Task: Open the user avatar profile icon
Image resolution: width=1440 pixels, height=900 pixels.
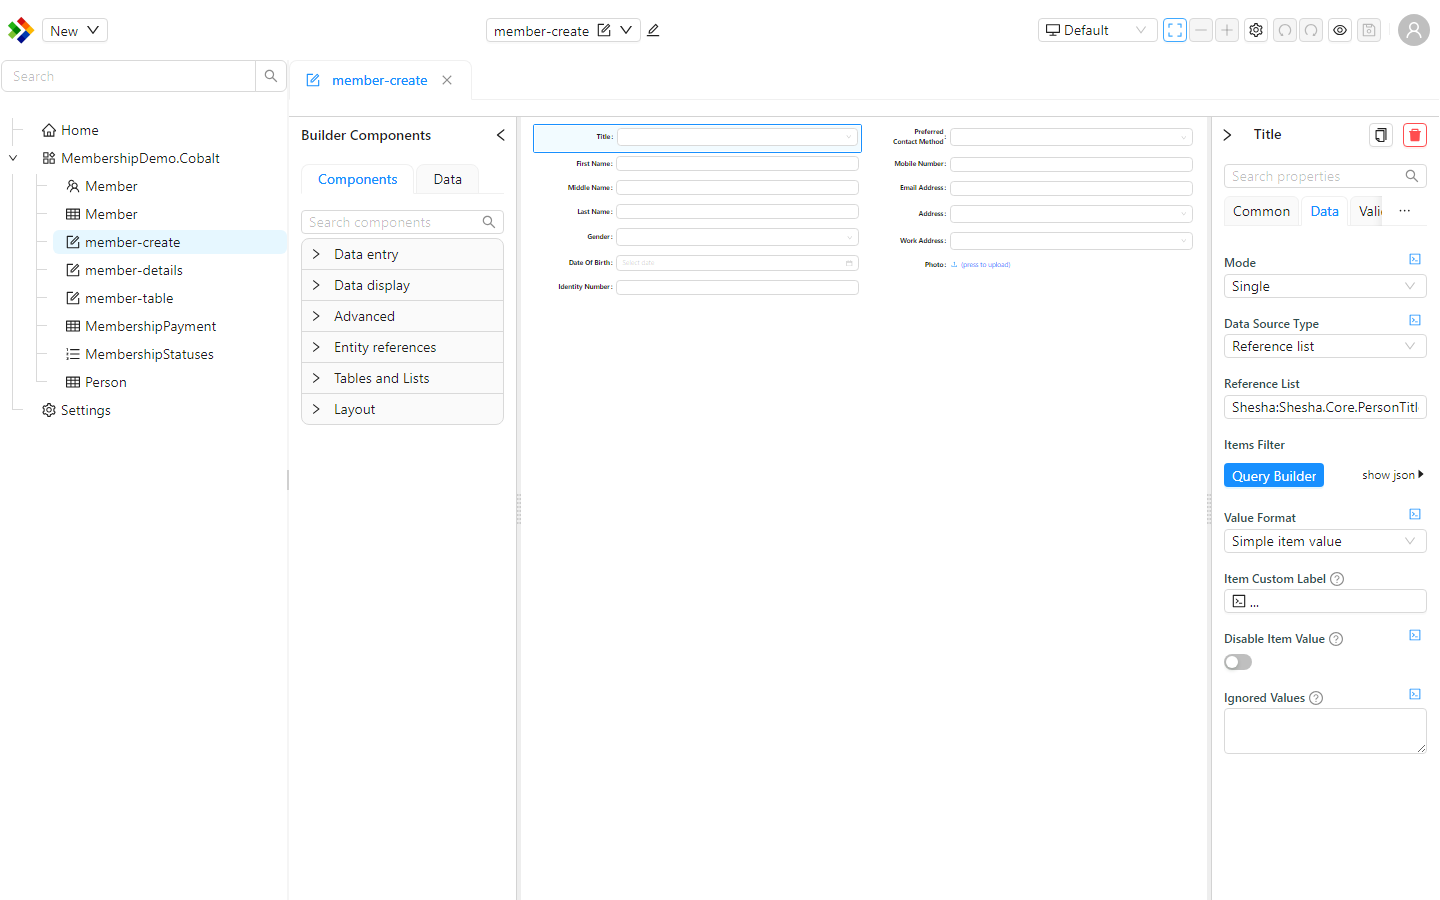Action: pyautogui.click(x=1413, y=30)
